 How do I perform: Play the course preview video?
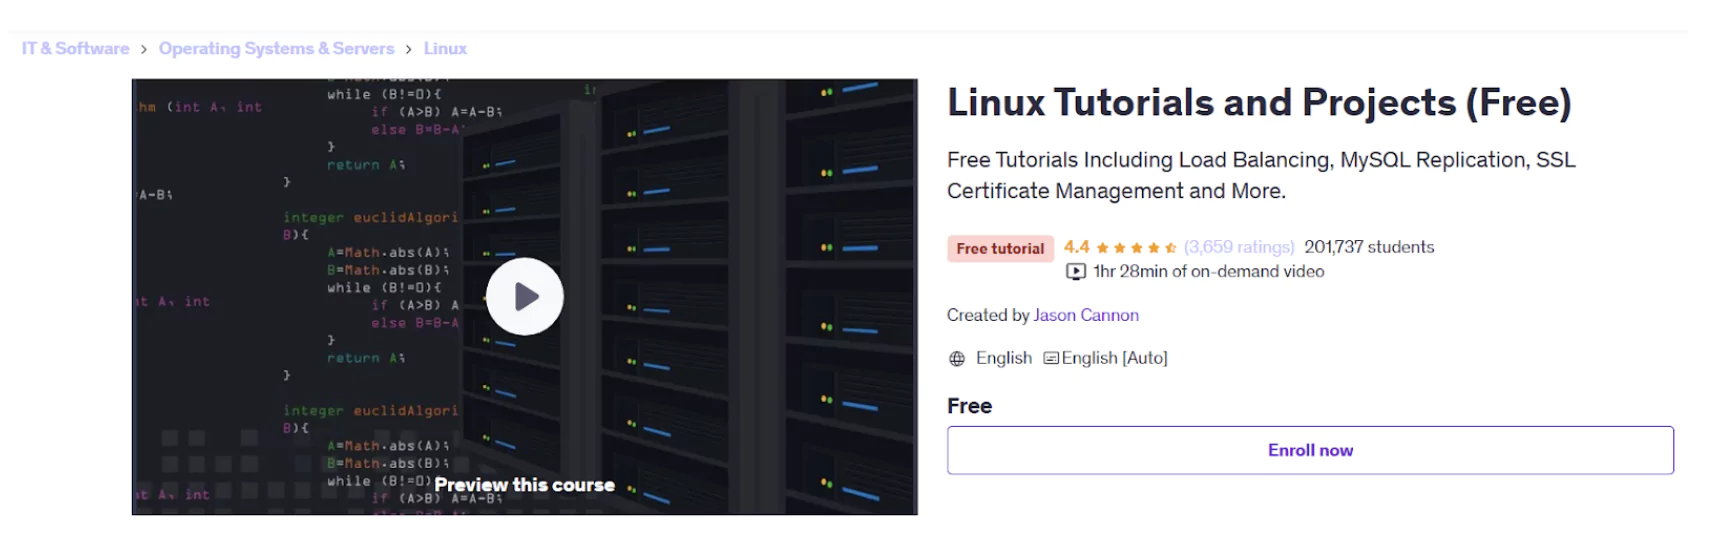coord(524,297)
